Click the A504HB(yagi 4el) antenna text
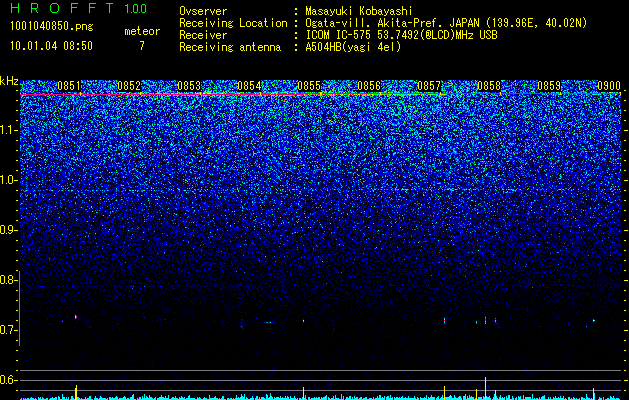The width and height of the screenshot is (629, 400). (x=353, y=47)
